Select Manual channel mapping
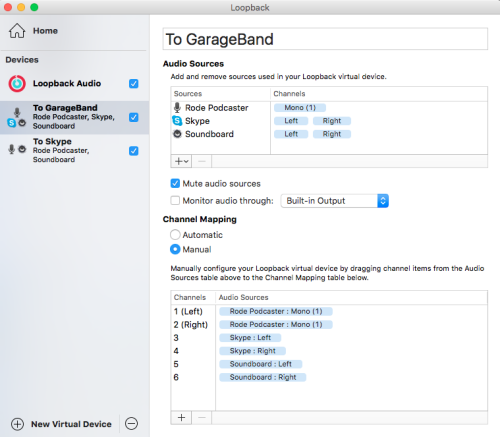 (x=175, y=249)
